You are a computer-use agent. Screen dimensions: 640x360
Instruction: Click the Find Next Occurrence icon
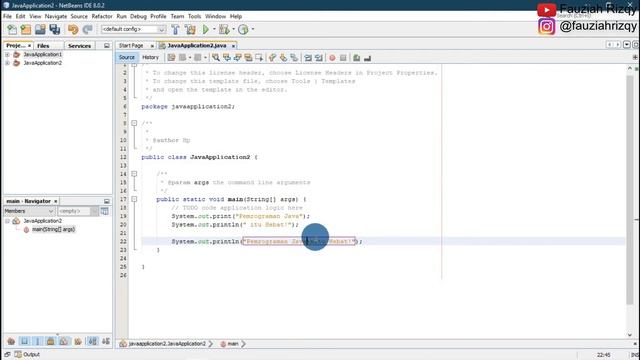238,58
